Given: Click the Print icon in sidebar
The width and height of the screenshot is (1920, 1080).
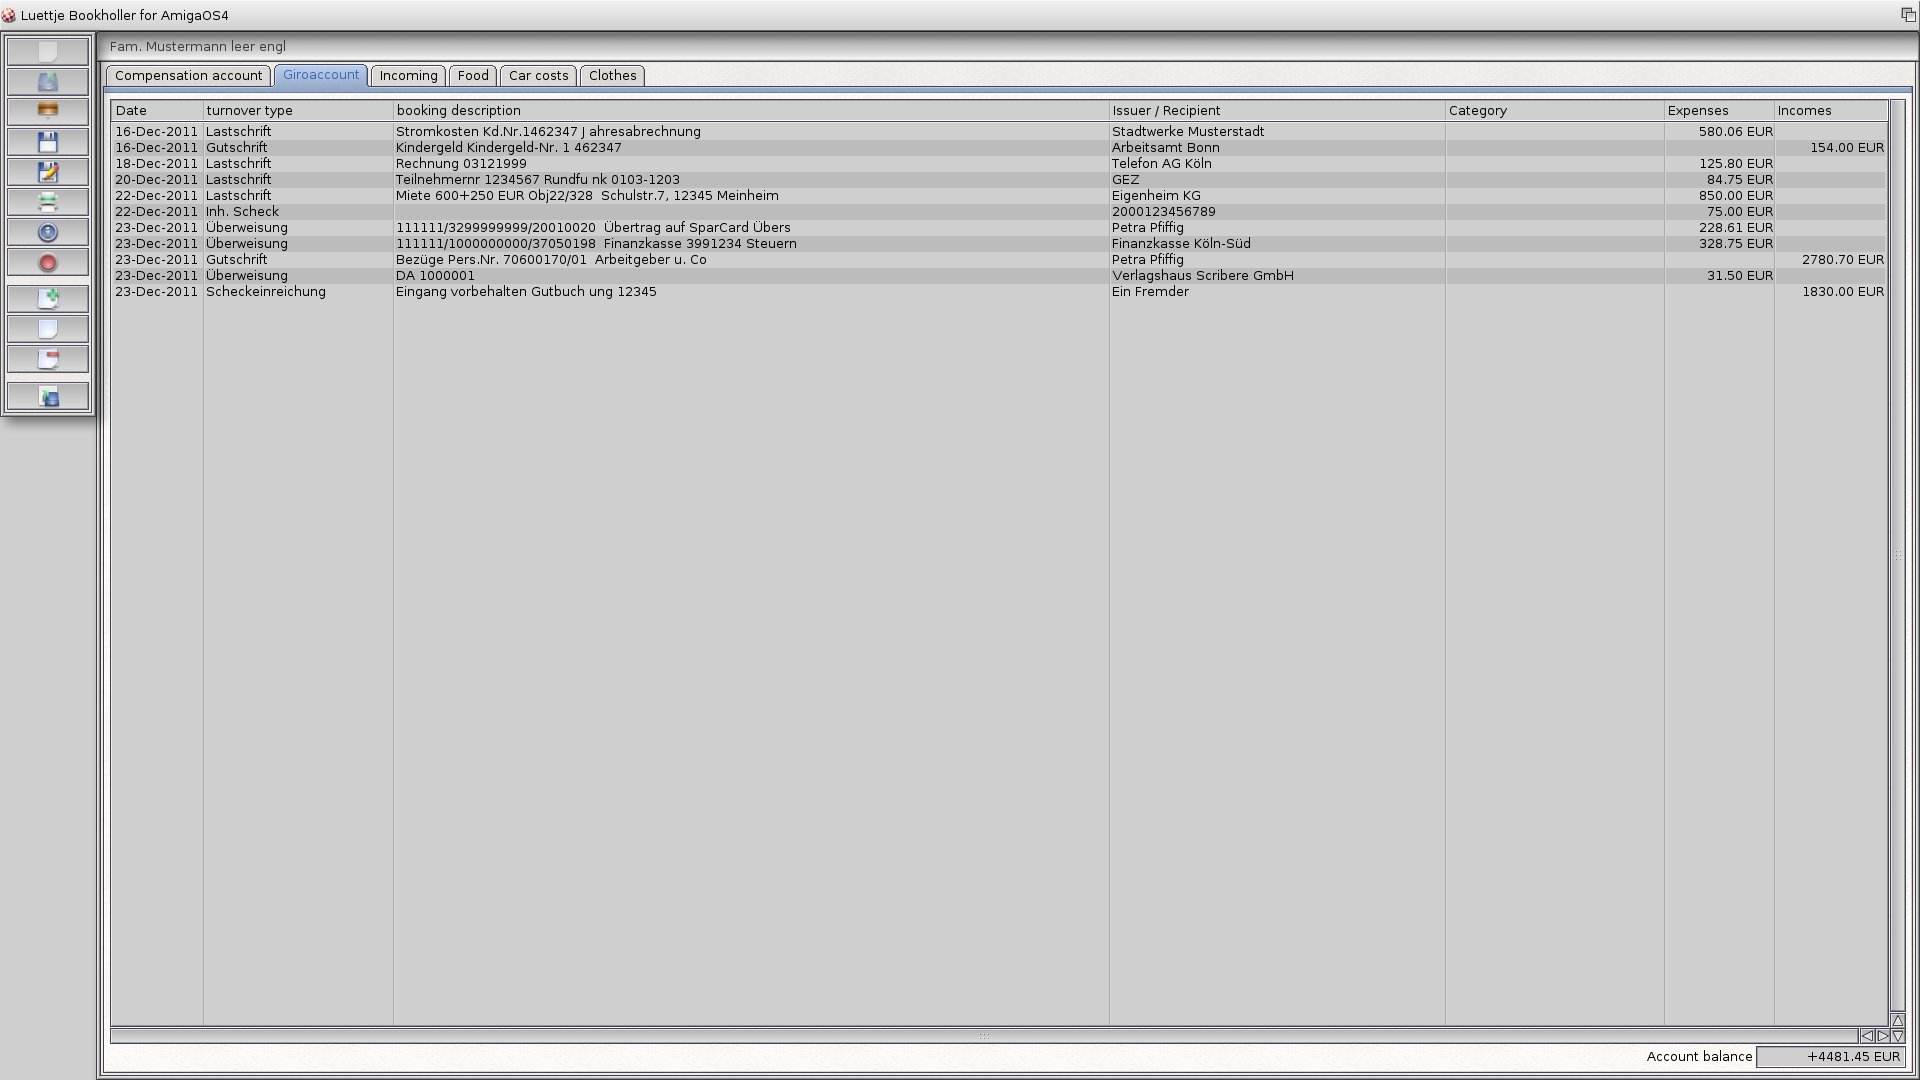Looking at the screenshot, I should 47,202.
